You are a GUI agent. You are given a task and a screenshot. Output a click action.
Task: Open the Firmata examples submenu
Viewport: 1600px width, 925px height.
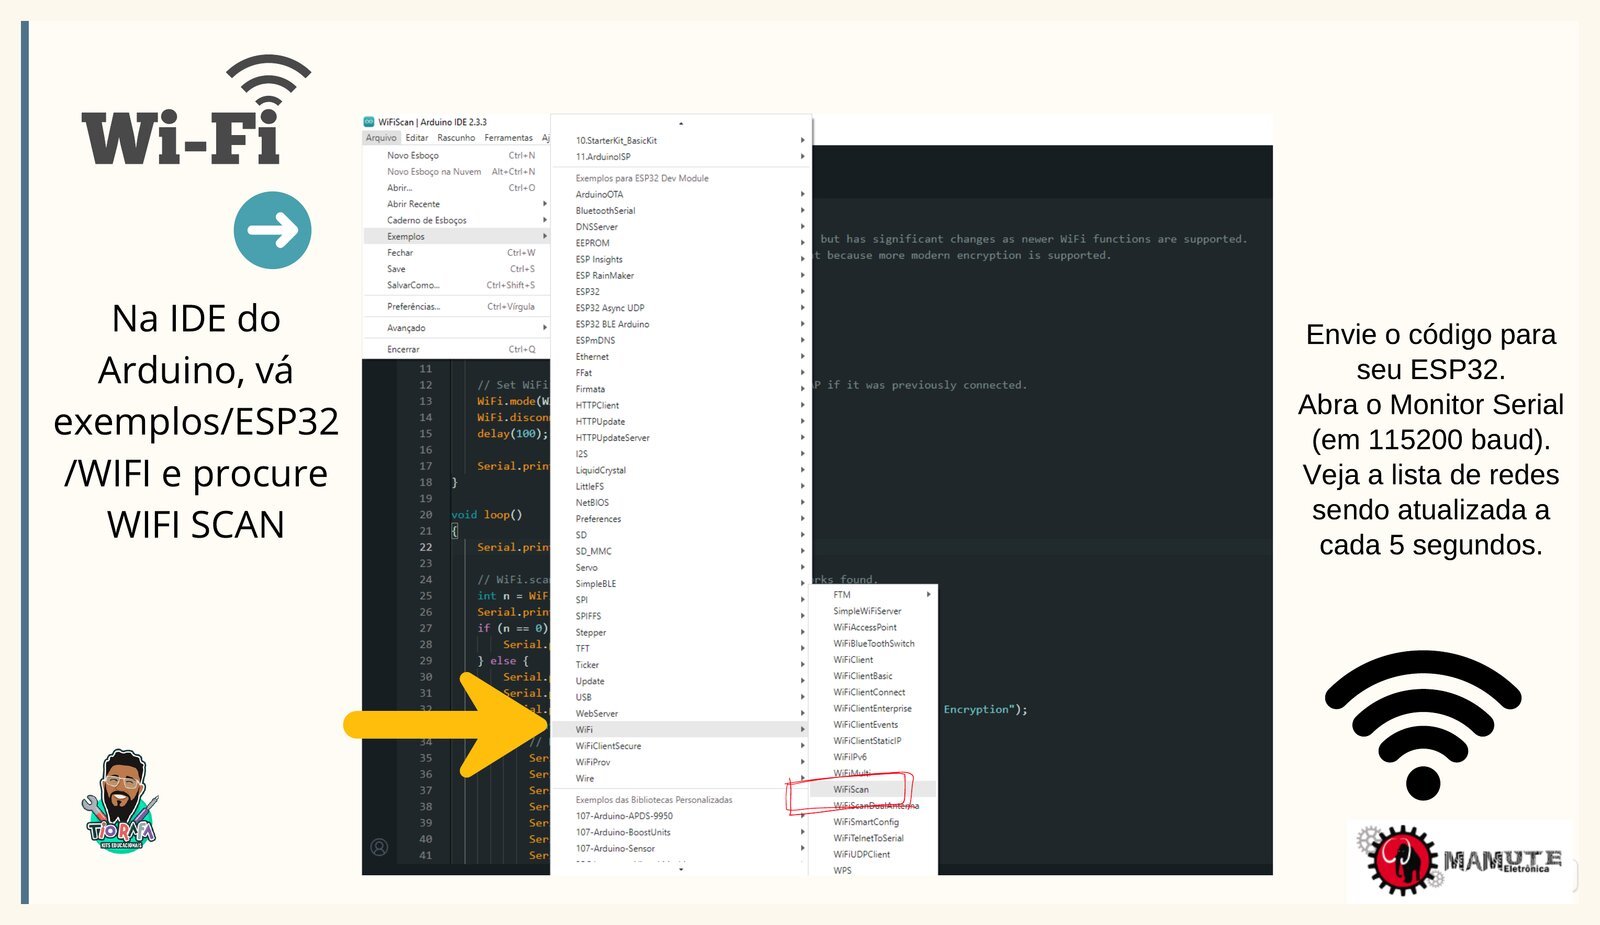coord(681,389)
